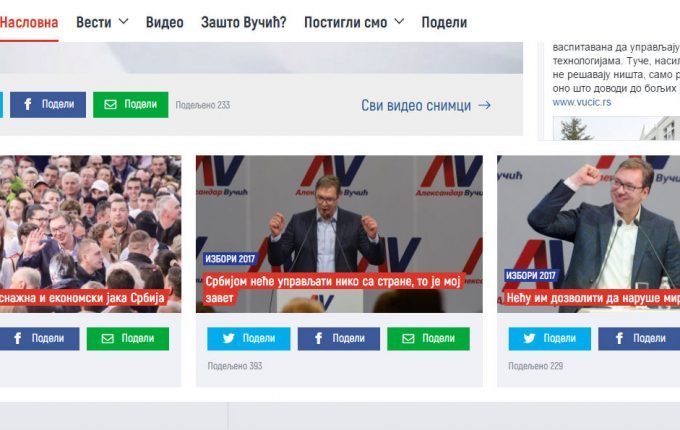Expand the Постигли смо dropdown chevron
The height and width of the screenshot is (430, 680).
point(399,21)
